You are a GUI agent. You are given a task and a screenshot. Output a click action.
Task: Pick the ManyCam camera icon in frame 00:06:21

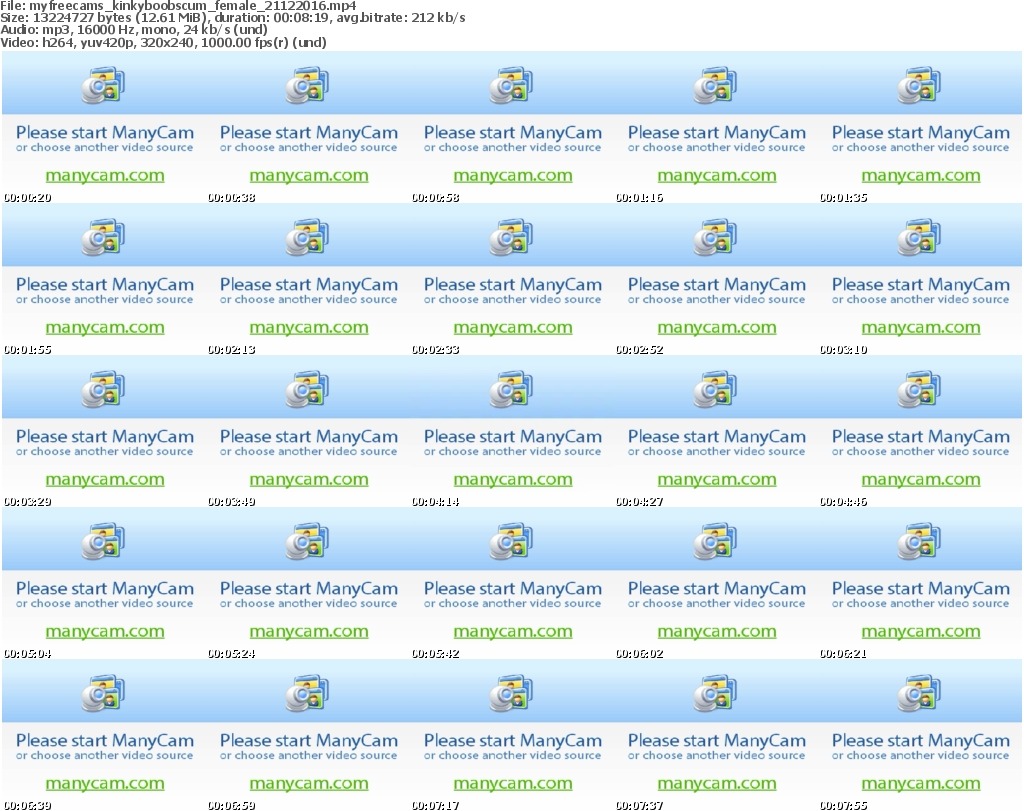pos(919,541)
